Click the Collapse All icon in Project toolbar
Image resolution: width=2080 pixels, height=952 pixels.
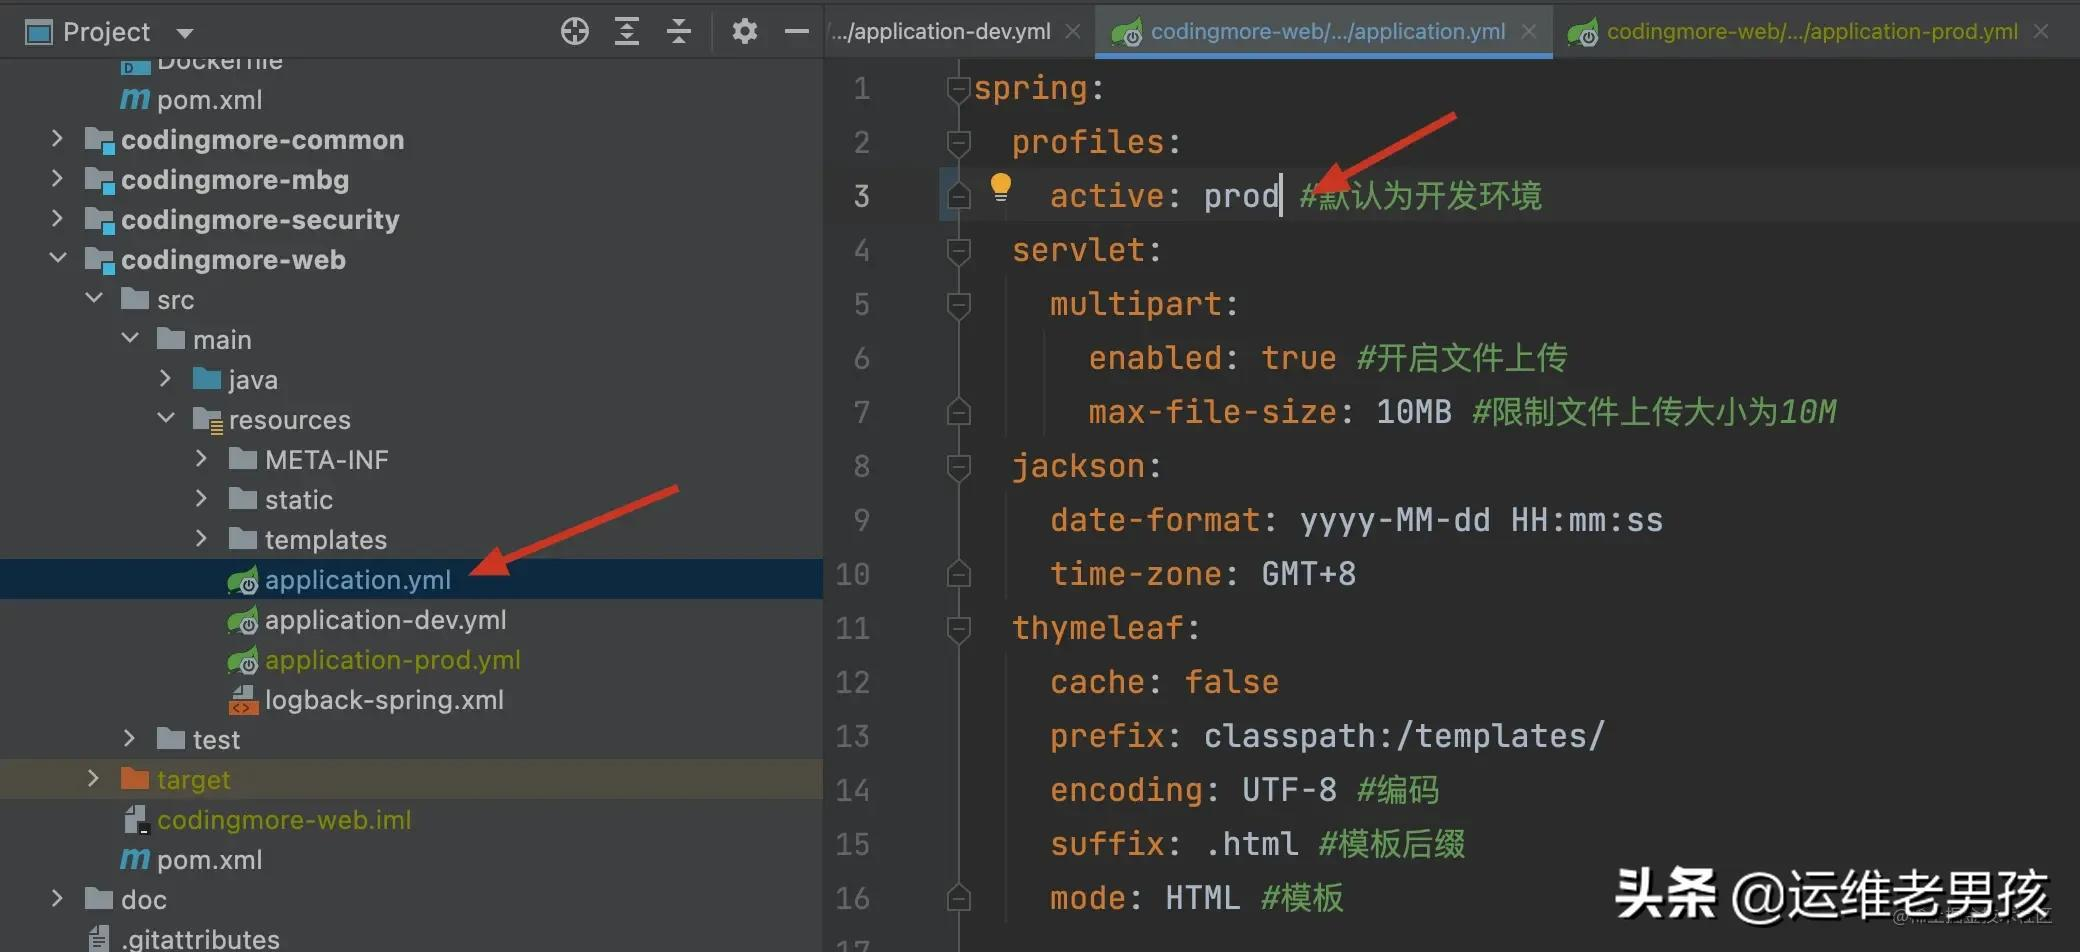pos(679,31)
